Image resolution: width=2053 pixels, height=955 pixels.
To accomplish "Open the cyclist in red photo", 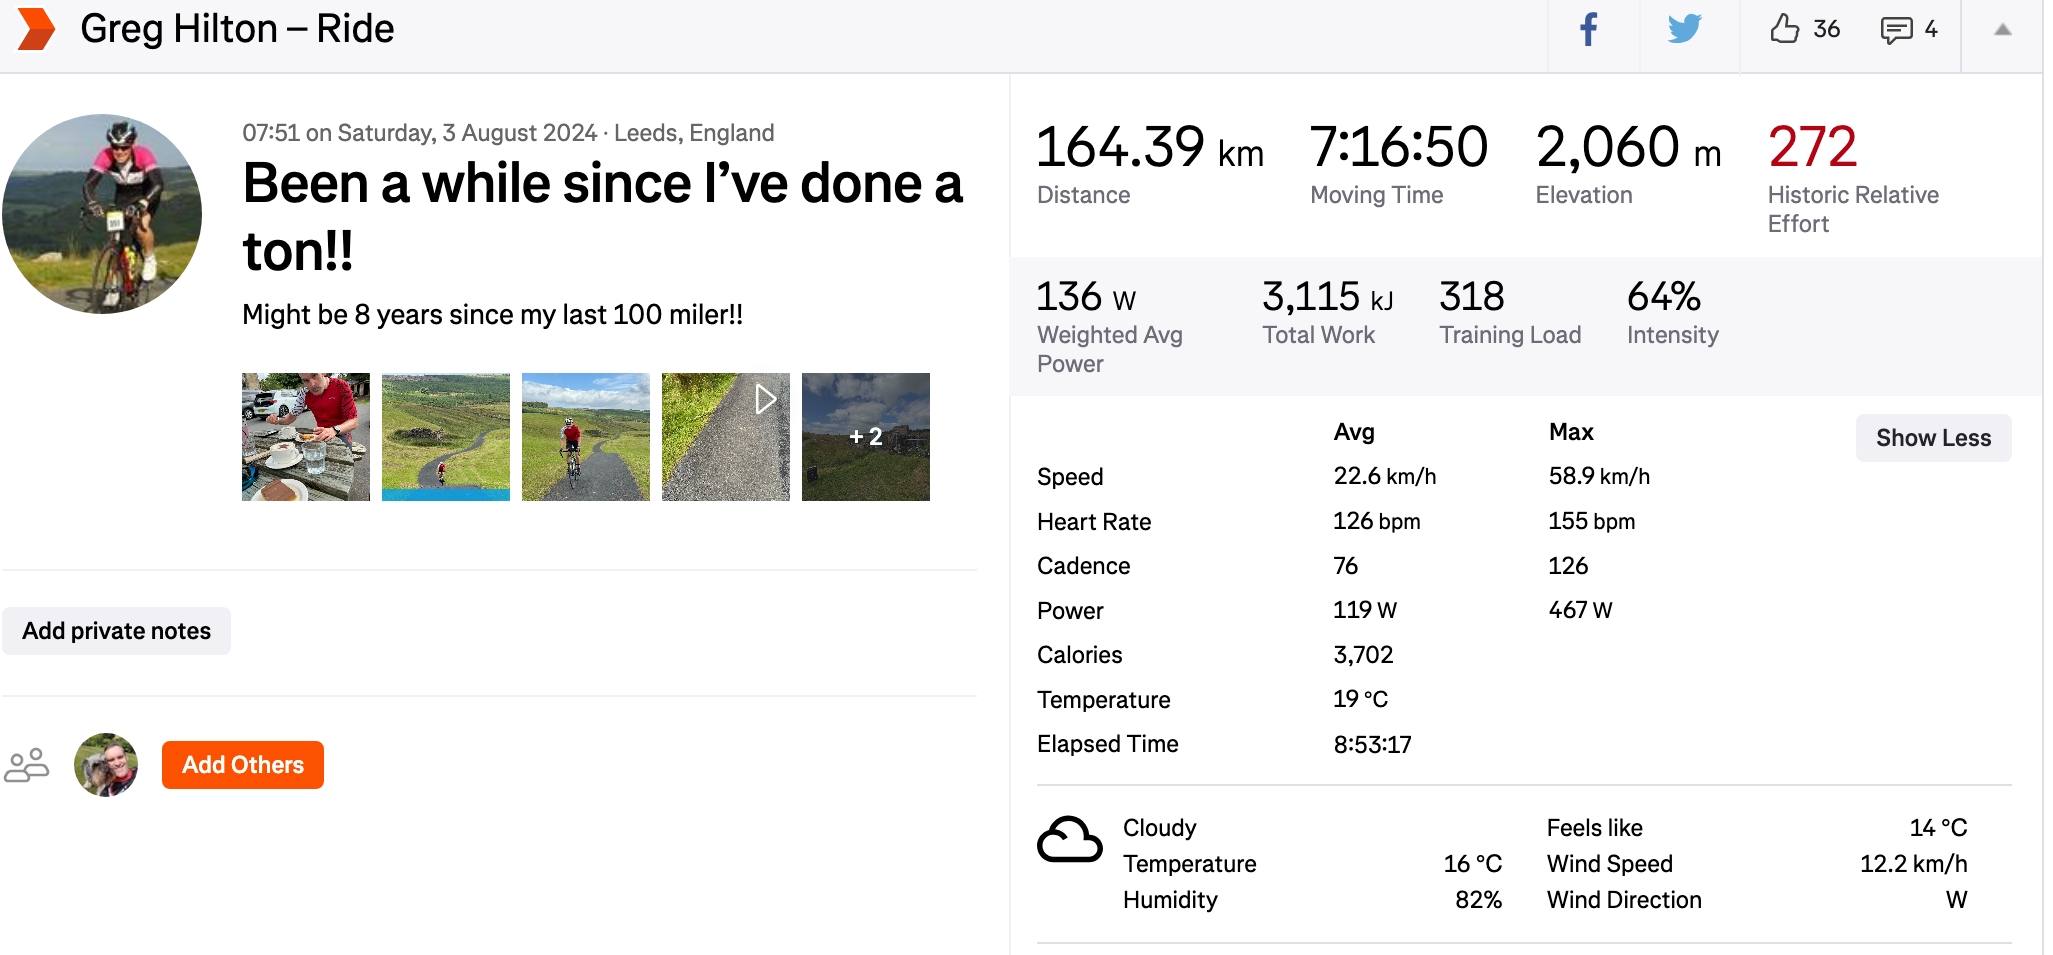I will [x=586, y=437].
